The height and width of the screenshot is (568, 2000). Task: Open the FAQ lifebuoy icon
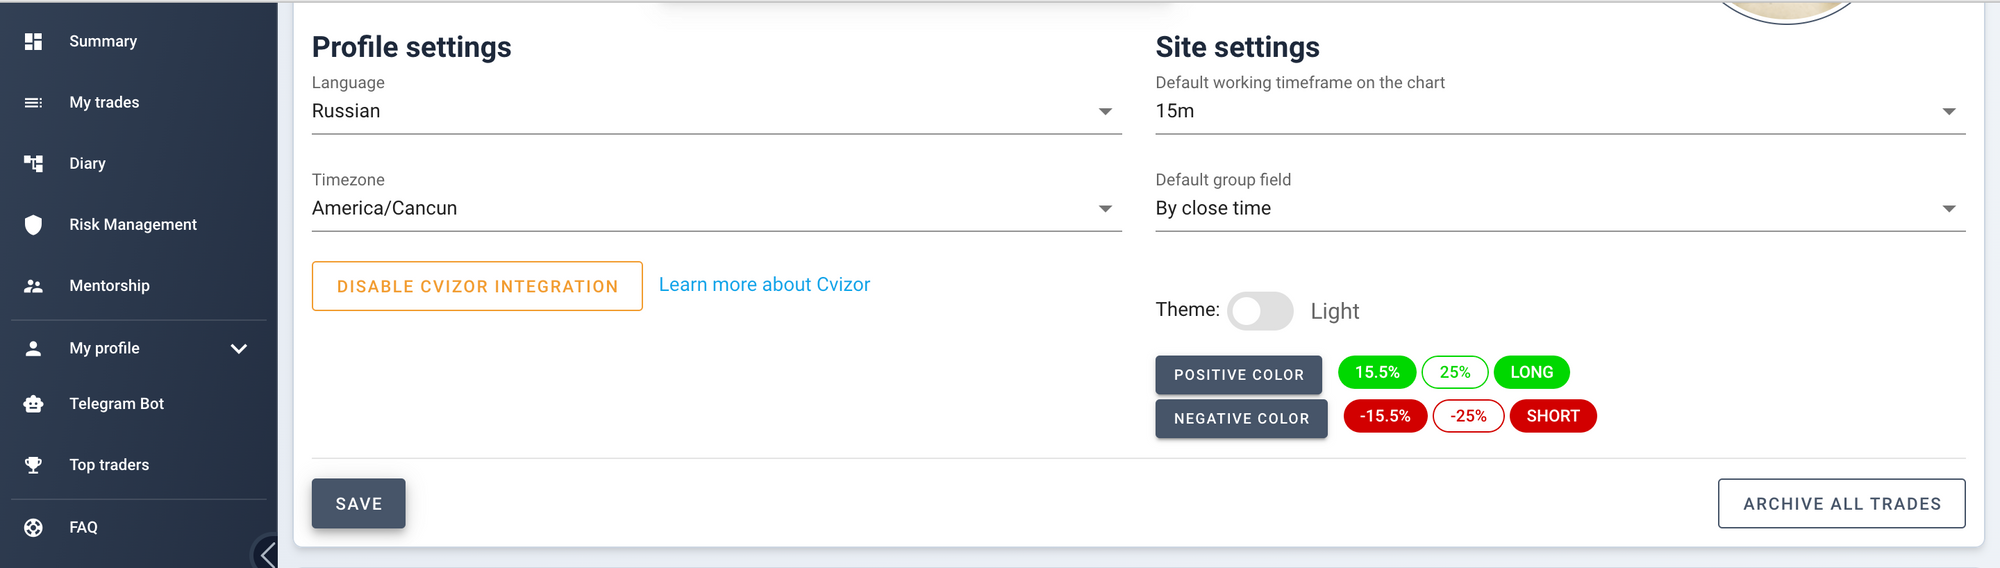[x=33, y=527]
